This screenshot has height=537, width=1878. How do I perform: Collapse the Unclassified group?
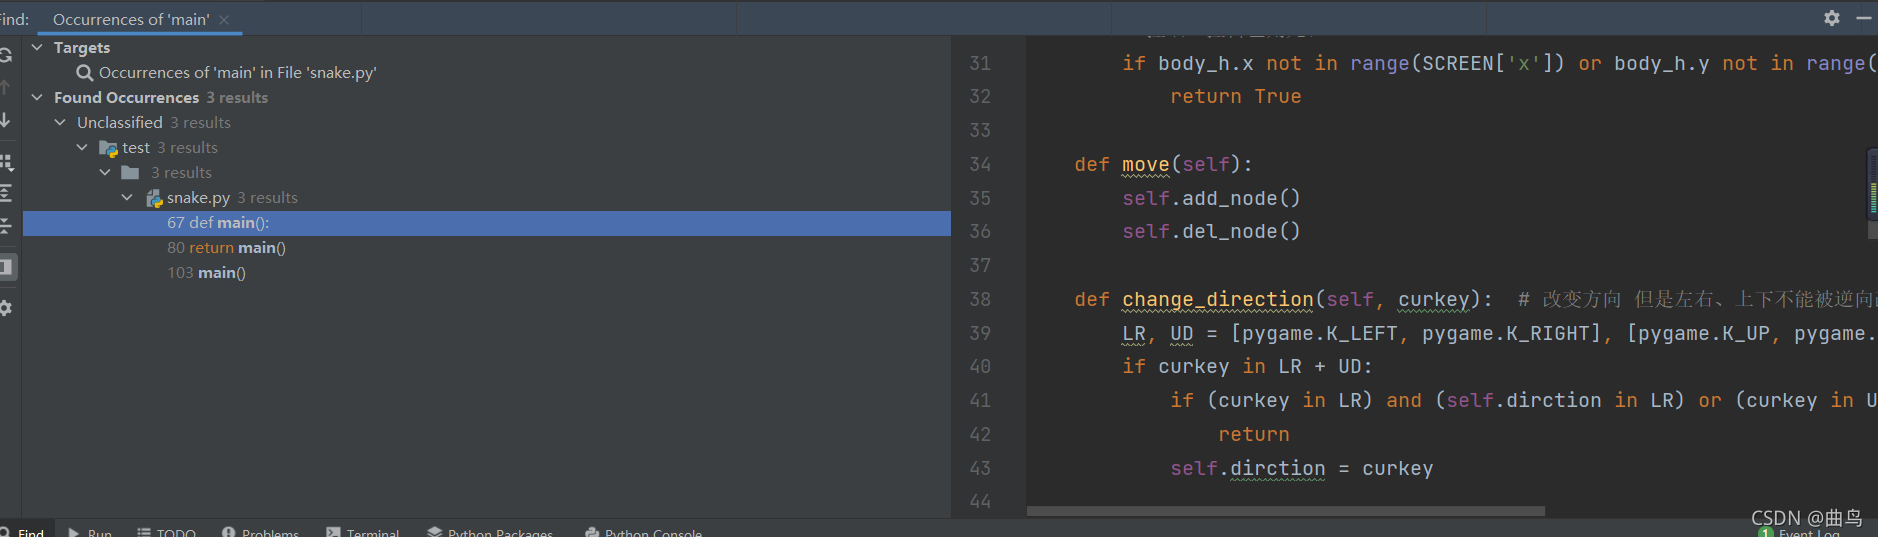coord(60,122)
